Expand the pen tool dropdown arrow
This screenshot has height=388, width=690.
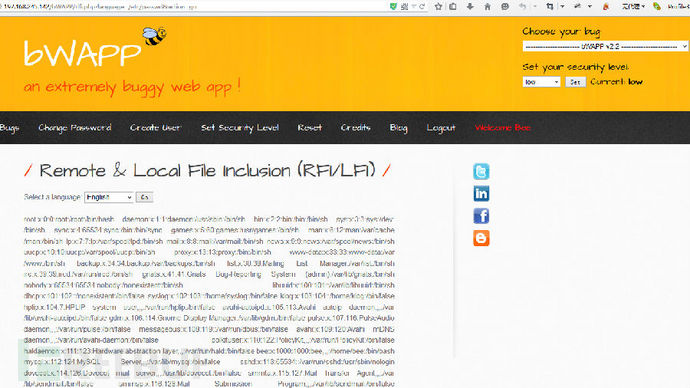[590, 7]
